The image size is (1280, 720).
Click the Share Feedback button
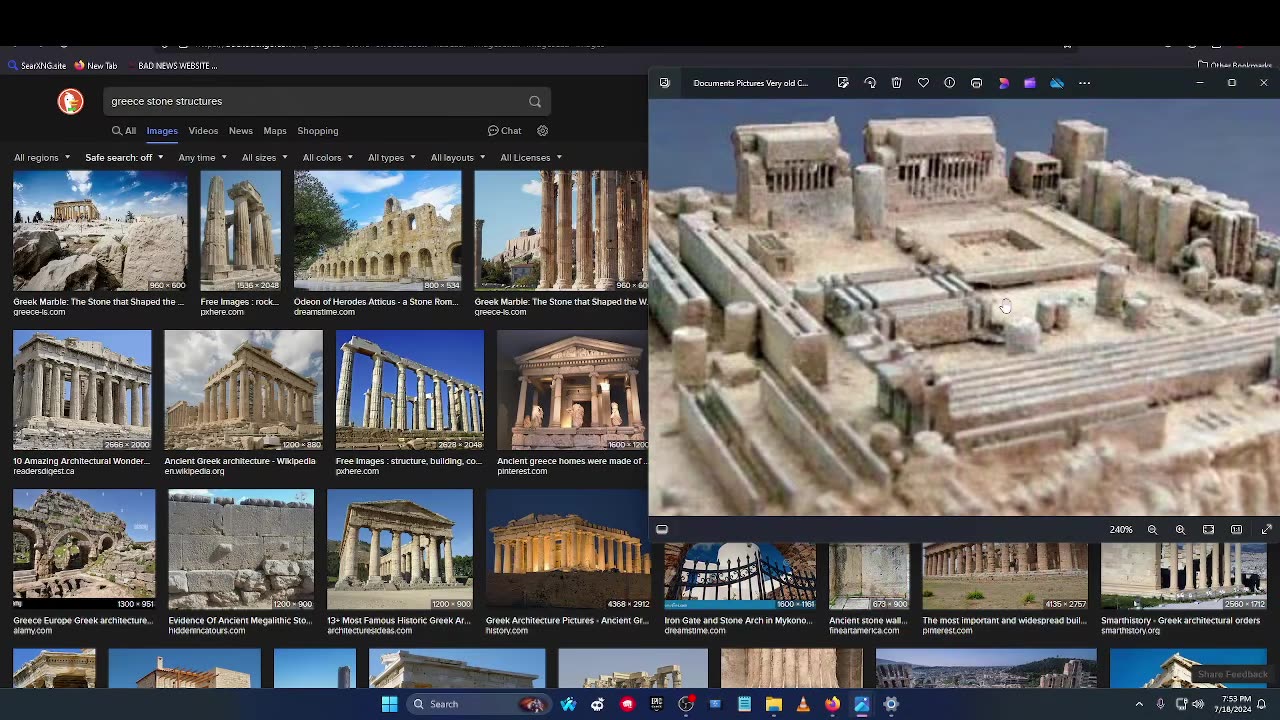[1232, 675]
